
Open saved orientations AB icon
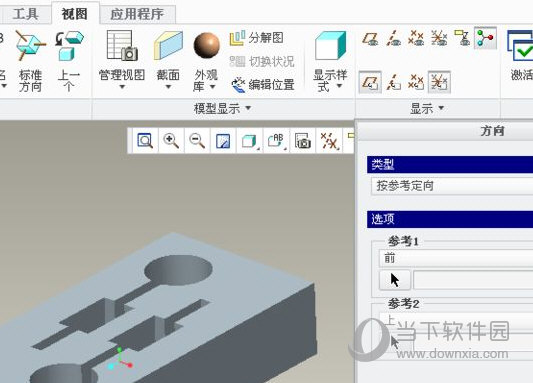coord(276,141)
